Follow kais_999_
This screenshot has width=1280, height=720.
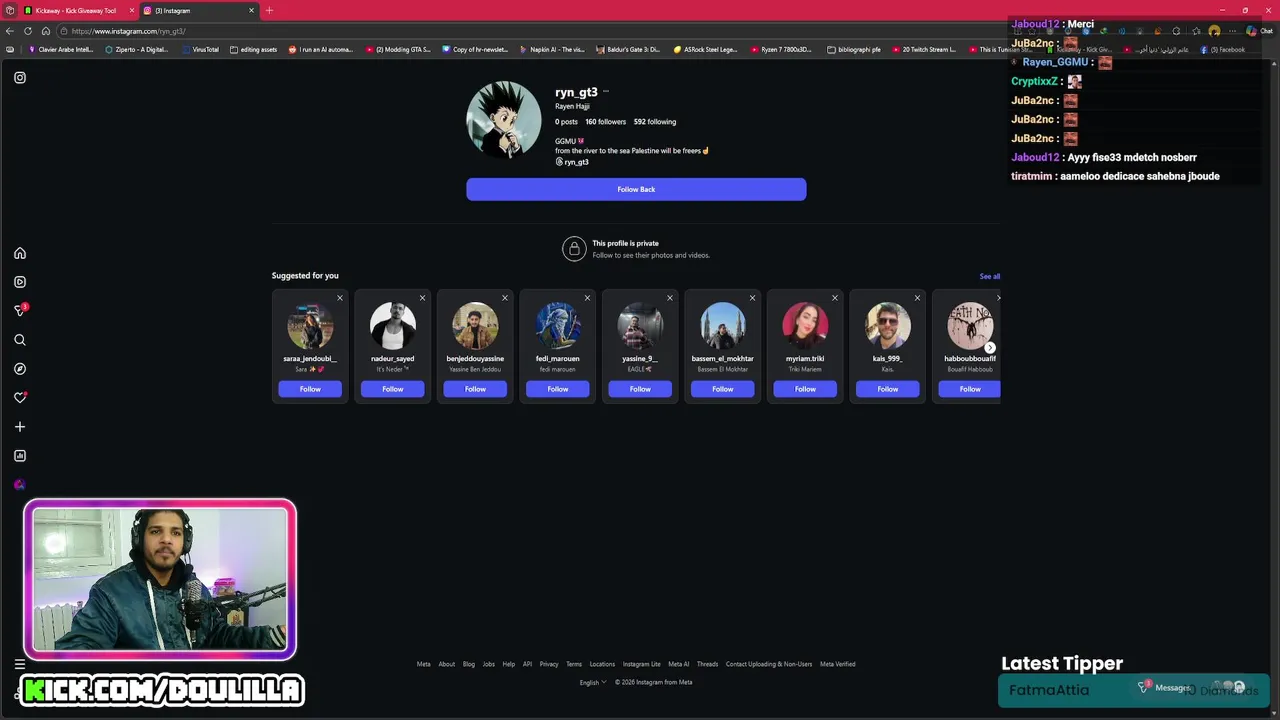pos(888,389)
